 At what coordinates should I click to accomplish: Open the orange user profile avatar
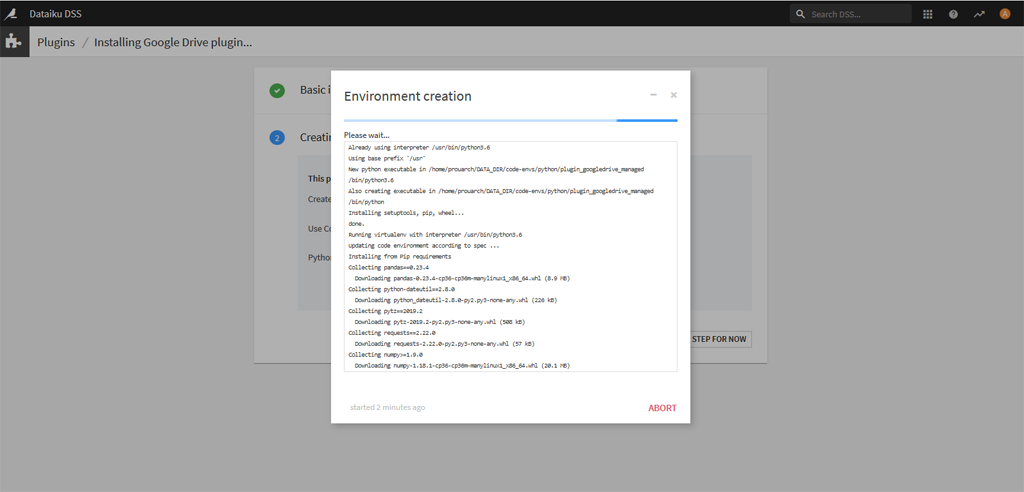[x=1005, y=14]
